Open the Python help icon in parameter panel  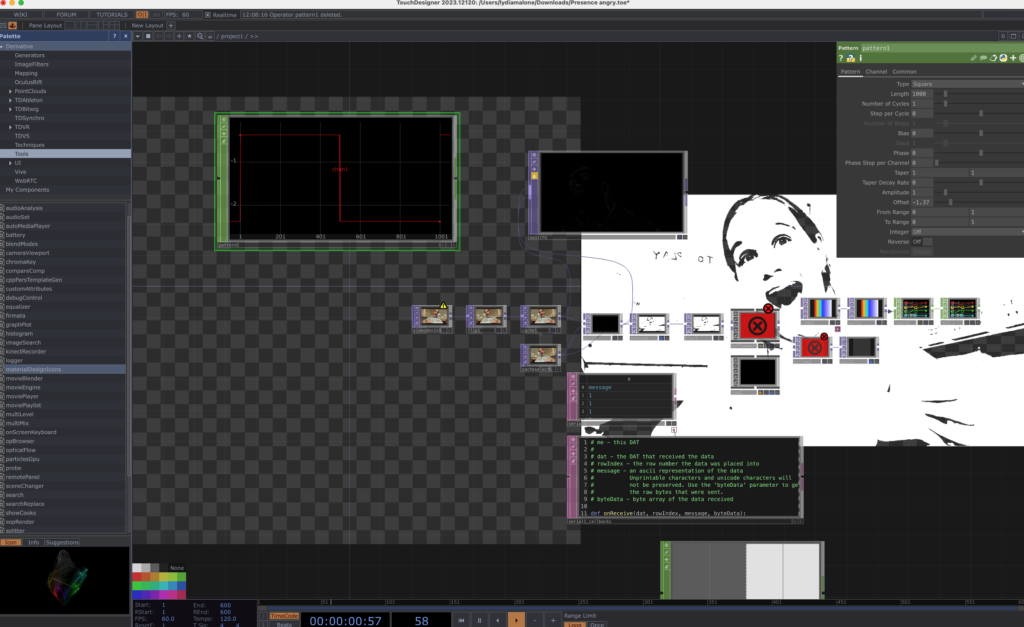pos(851,58)
